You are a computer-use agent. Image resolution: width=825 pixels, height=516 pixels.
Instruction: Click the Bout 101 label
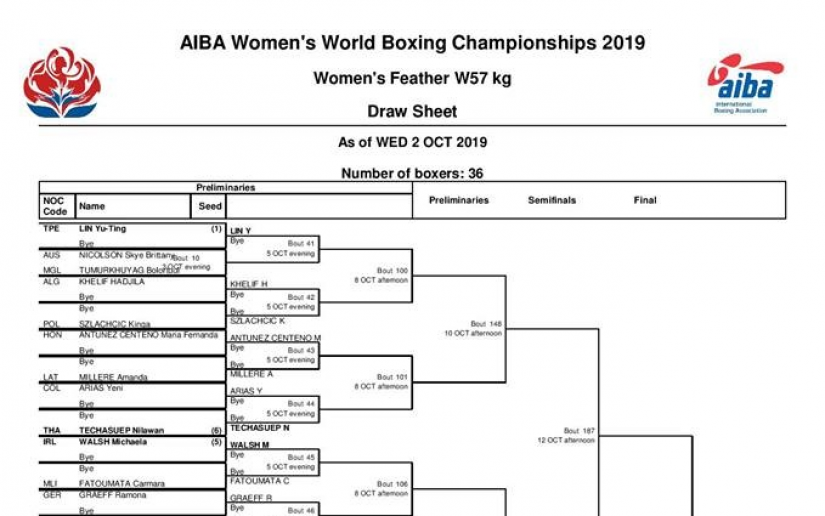click(x=392, y=377)
